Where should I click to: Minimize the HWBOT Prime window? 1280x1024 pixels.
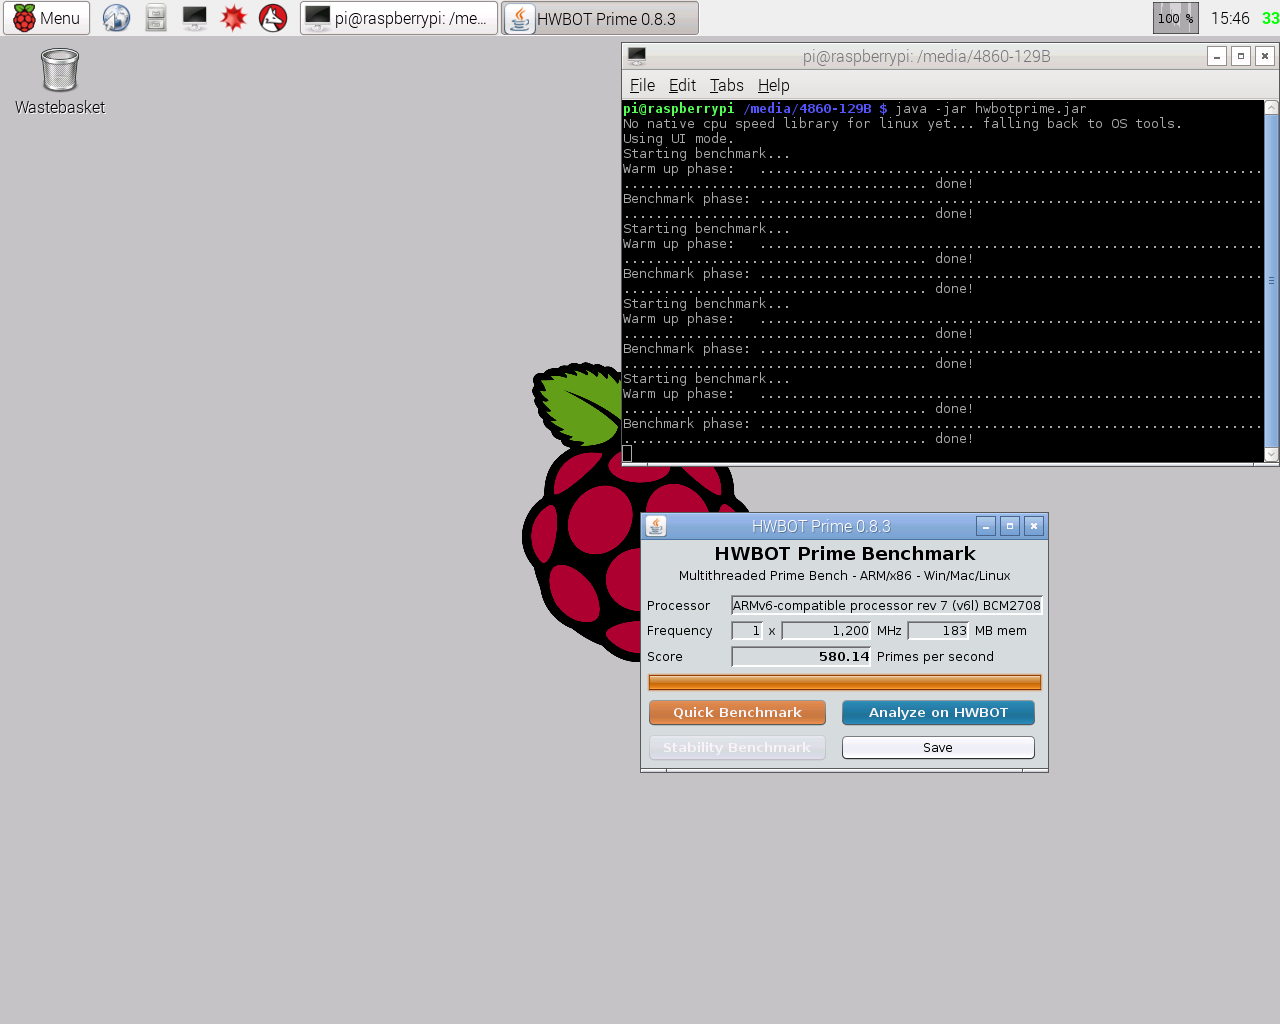pyautogui.click(x=986, y=526)
